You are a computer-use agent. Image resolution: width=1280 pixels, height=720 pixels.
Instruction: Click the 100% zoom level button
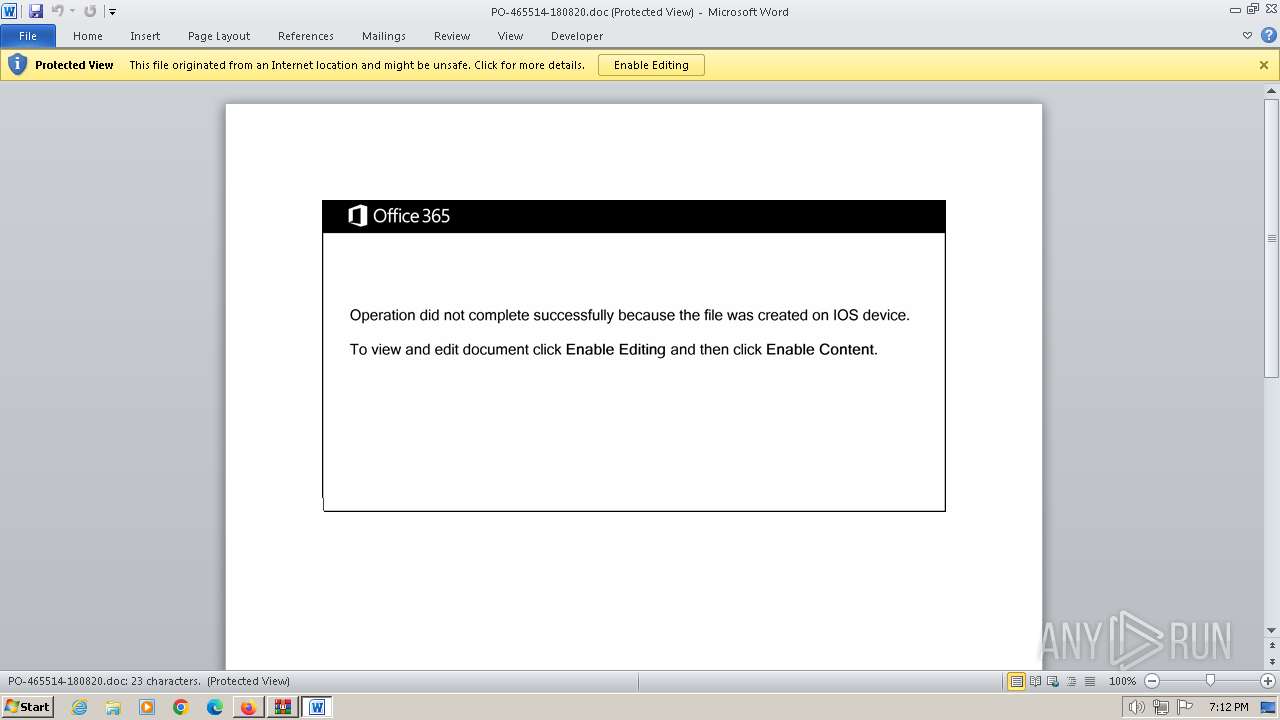point(1122,681)
